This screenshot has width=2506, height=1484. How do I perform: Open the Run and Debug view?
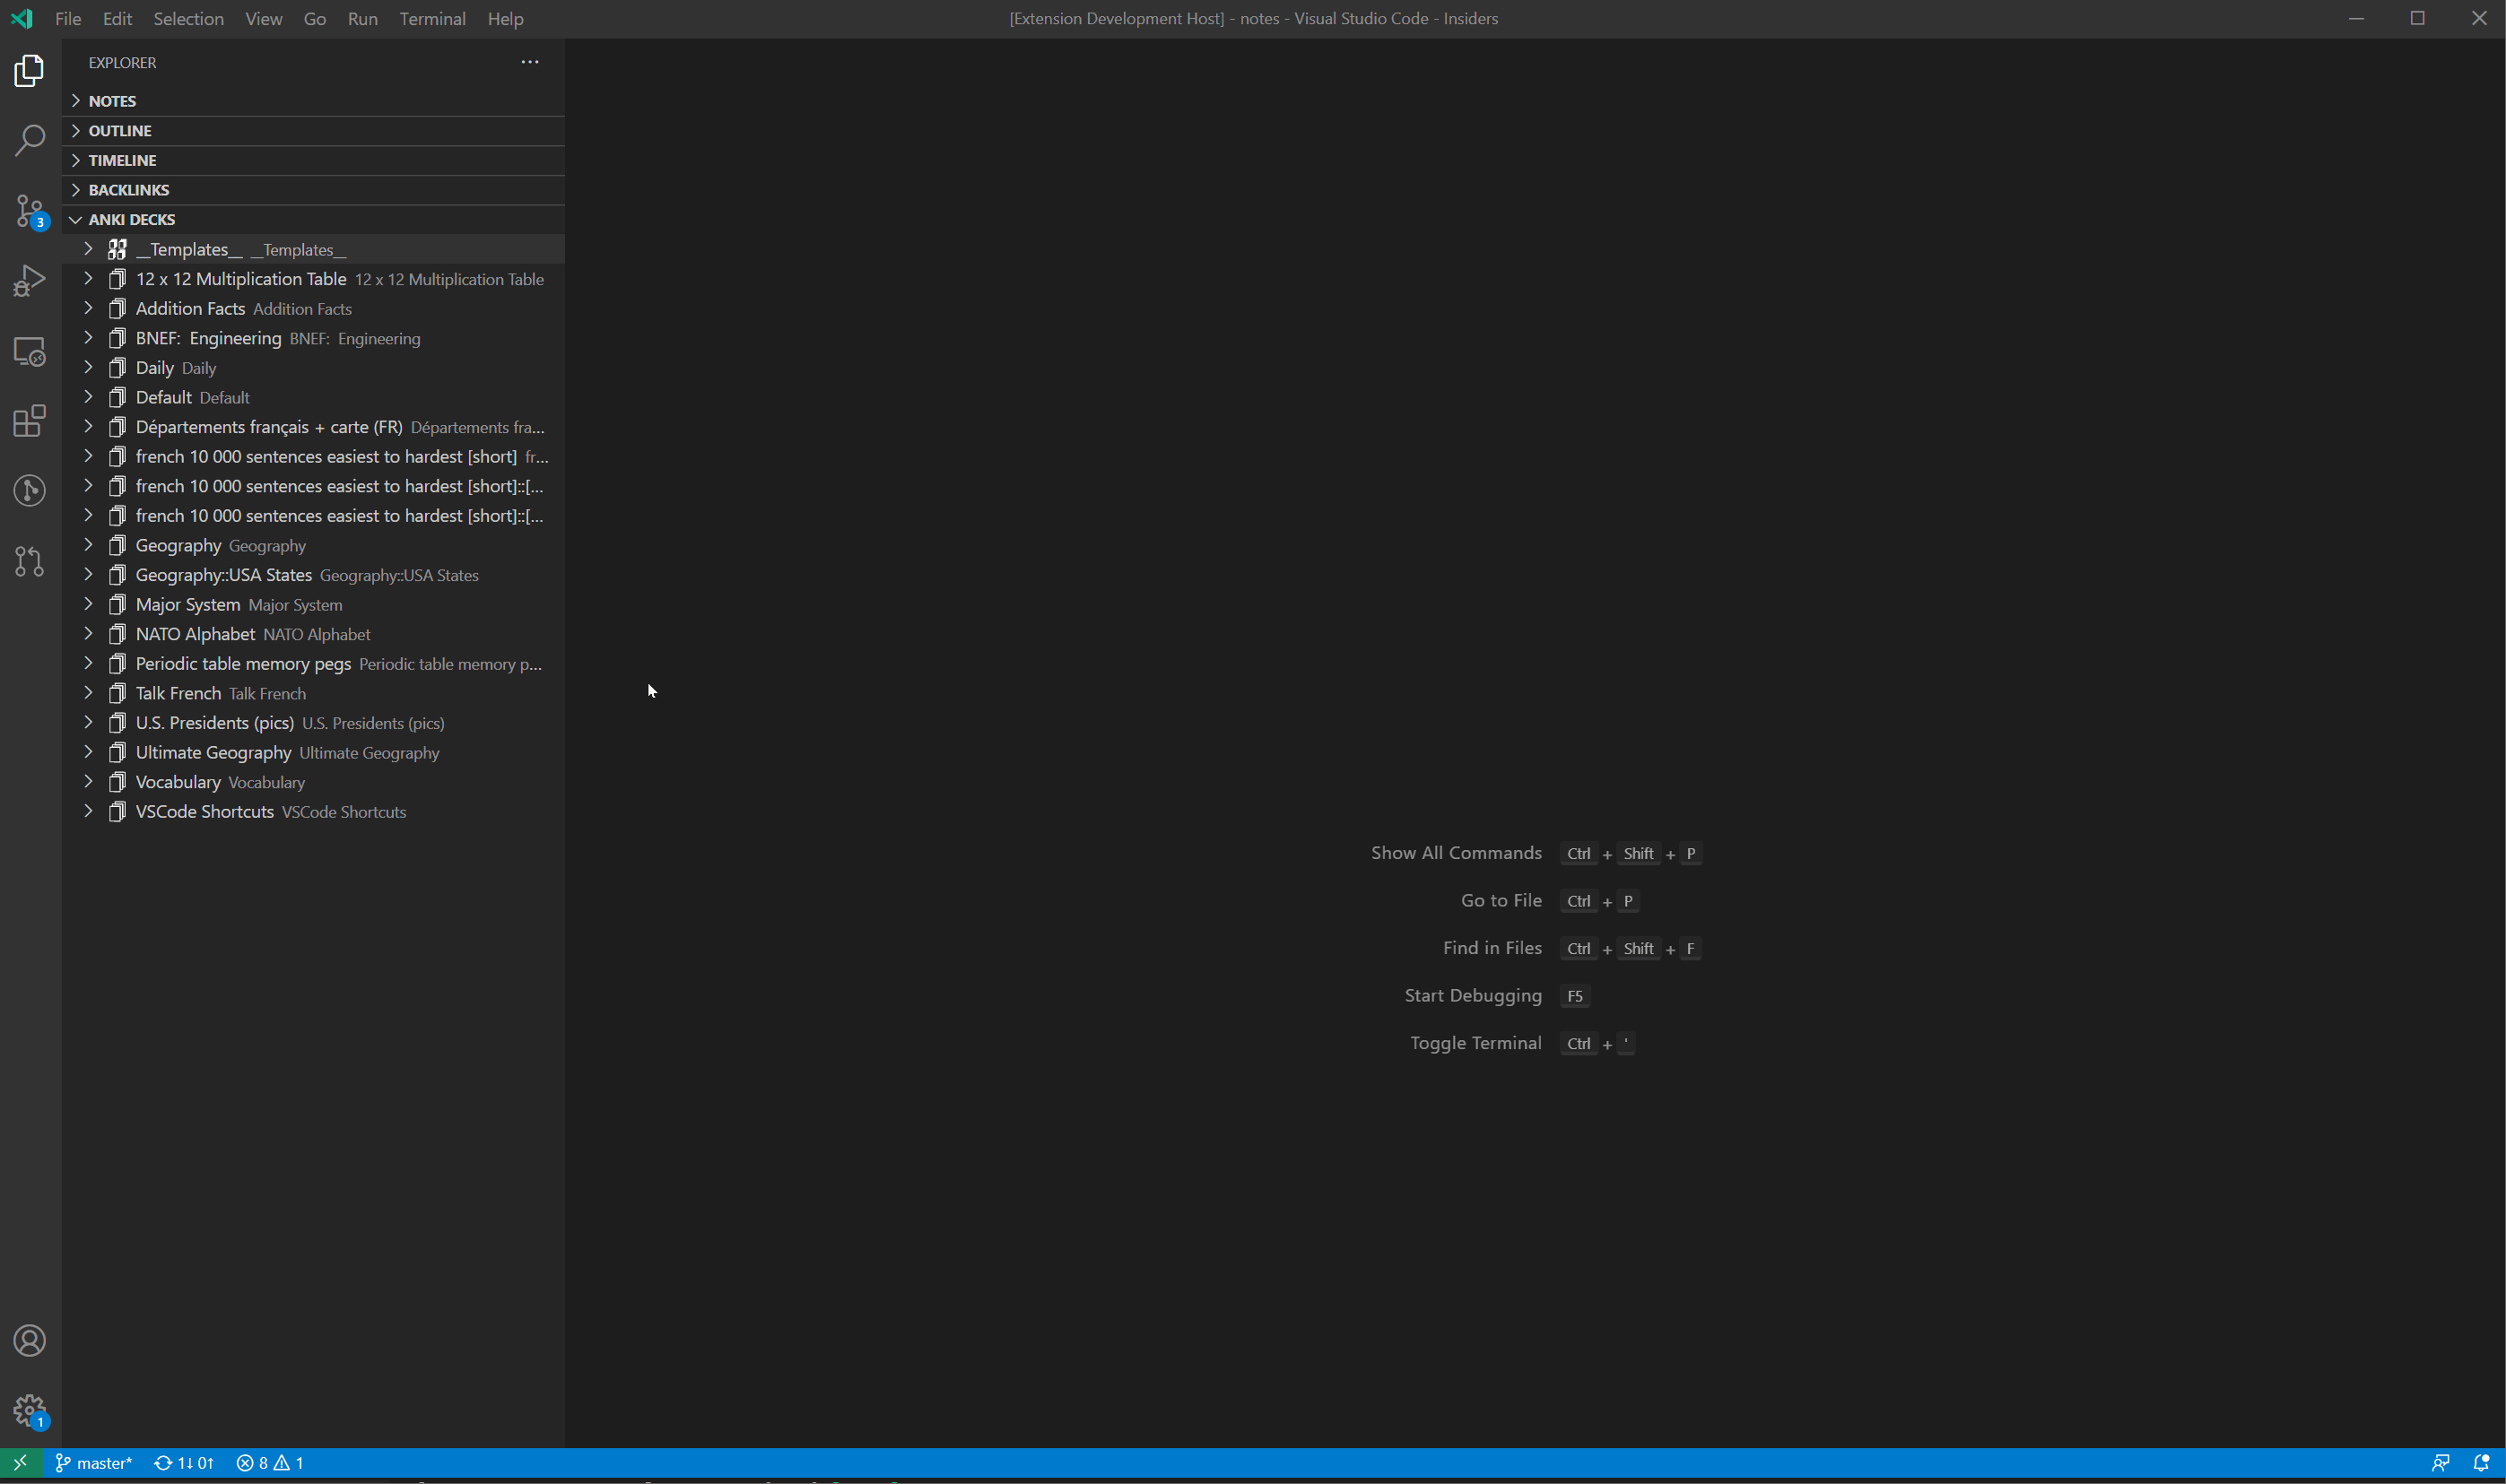point(30,281)
